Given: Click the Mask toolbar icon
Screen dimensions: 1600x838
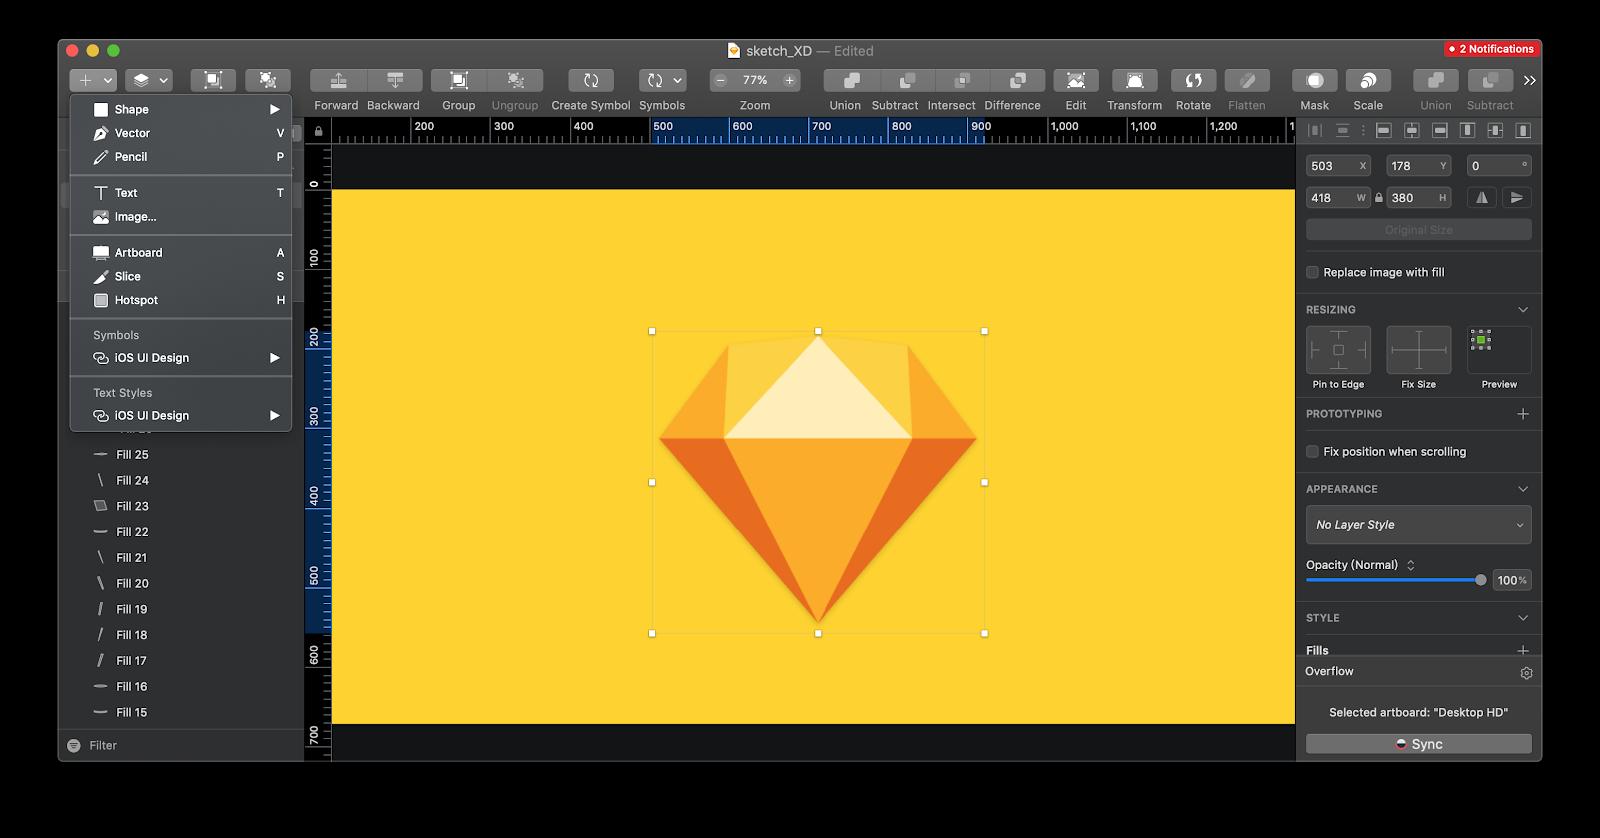Looking at the screenshot, I should tap(1315, 80).
